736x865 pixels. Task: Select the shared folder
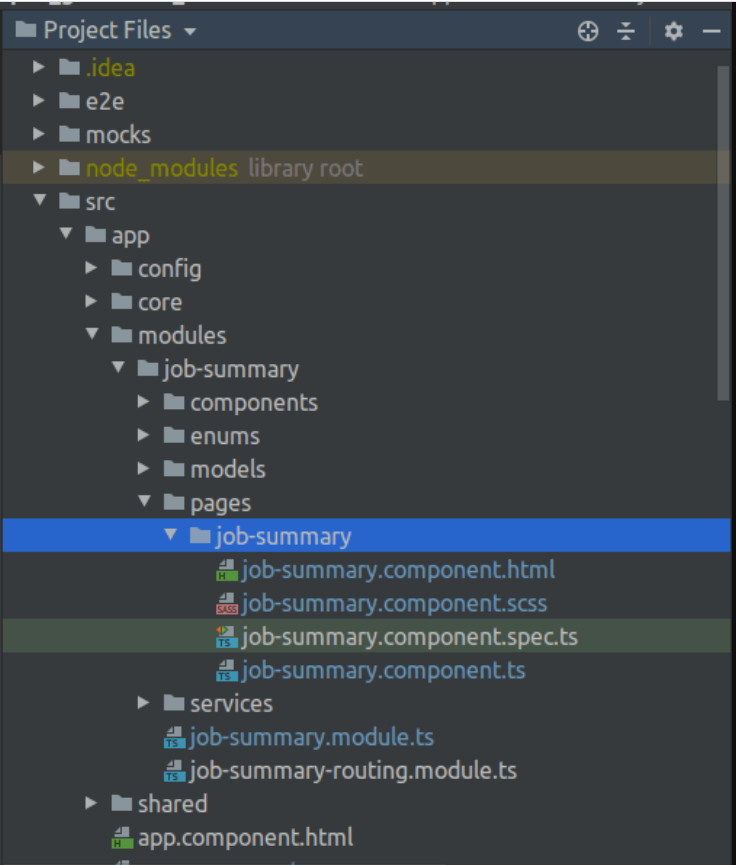[x=172, y=804]
